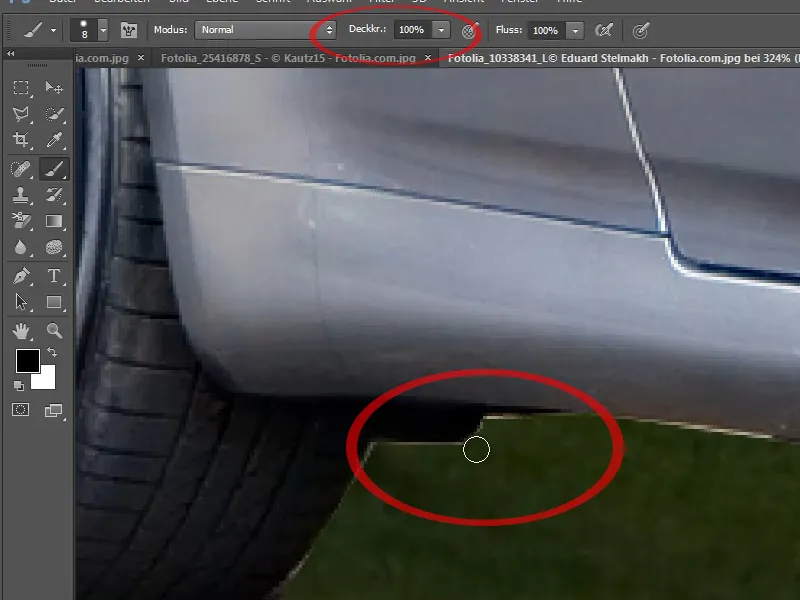Select the Polygonal Lasso tool
Image resolution: width=800 pixels, height=600 pixels.
[x=21, y=114]
